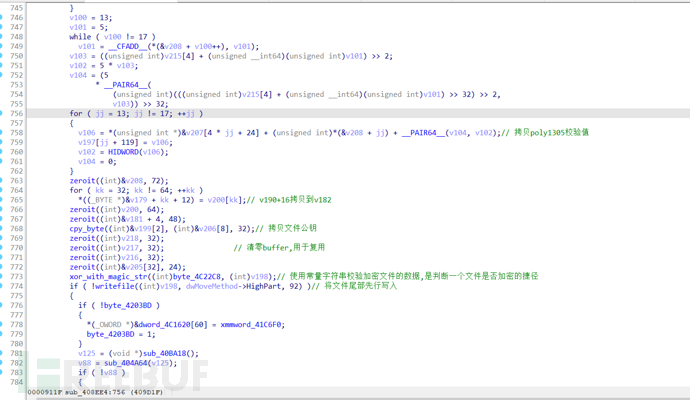Click the cpy_byte function call
Image resolution: width=690 pixels, height=400 pixels.
pyautogui.click(x=162, y=228)
